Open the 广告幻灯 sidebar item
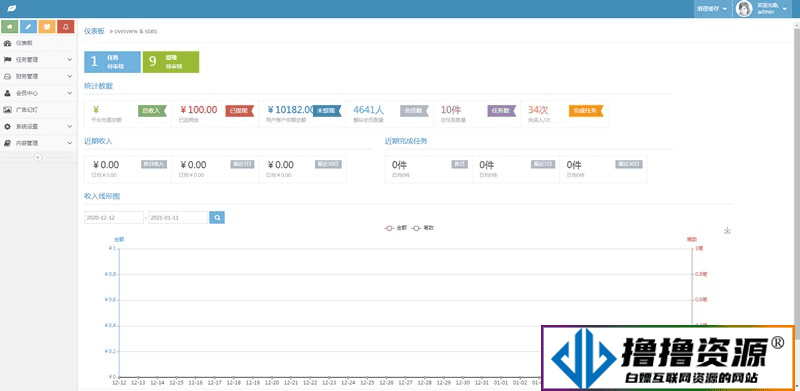Viewport: 800px width, 391px height. [x=39, y=110]
